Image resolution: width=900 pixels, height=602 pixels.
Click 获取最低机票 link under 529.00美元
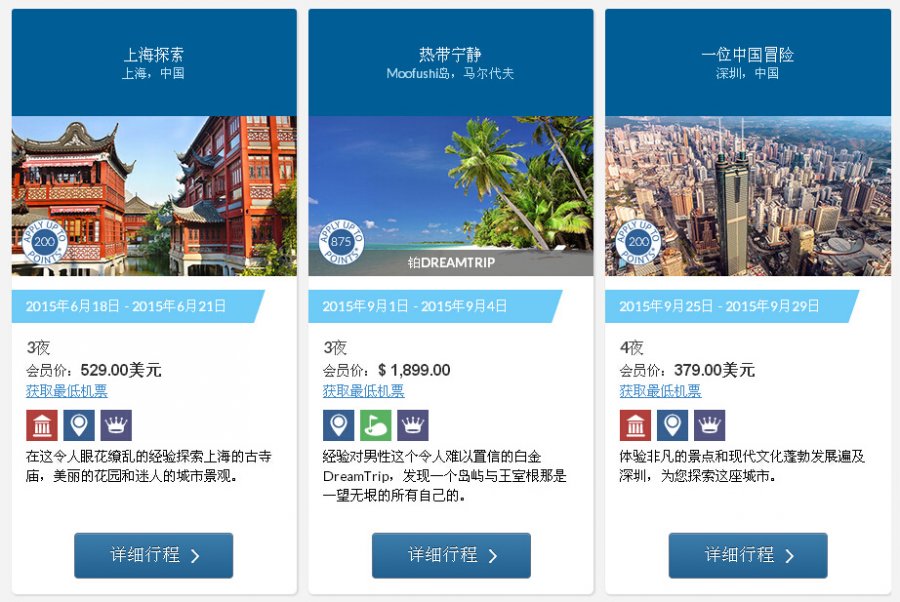[67, 391]
